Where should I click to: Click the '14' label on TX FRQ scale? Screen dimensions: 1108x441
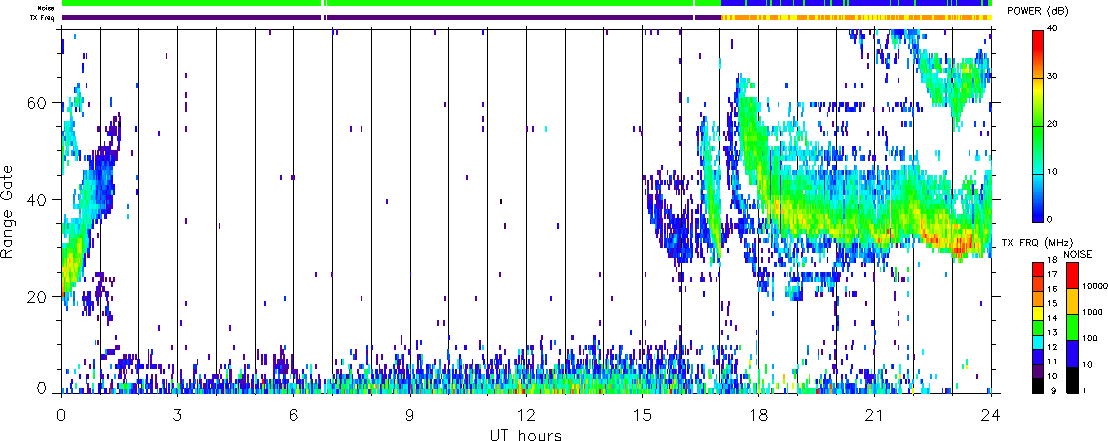coord(1053,318)
